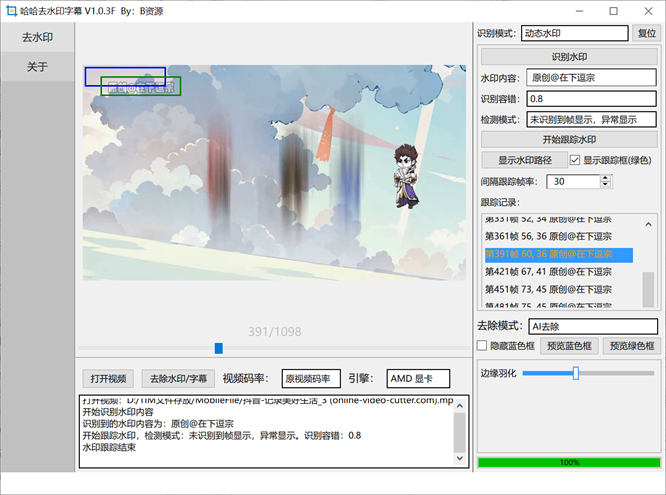Image resolution: width=666 pixels, height=495 pixels.
Task: Click the 边缘羽化 slider handle
Action: coord(576,373)
